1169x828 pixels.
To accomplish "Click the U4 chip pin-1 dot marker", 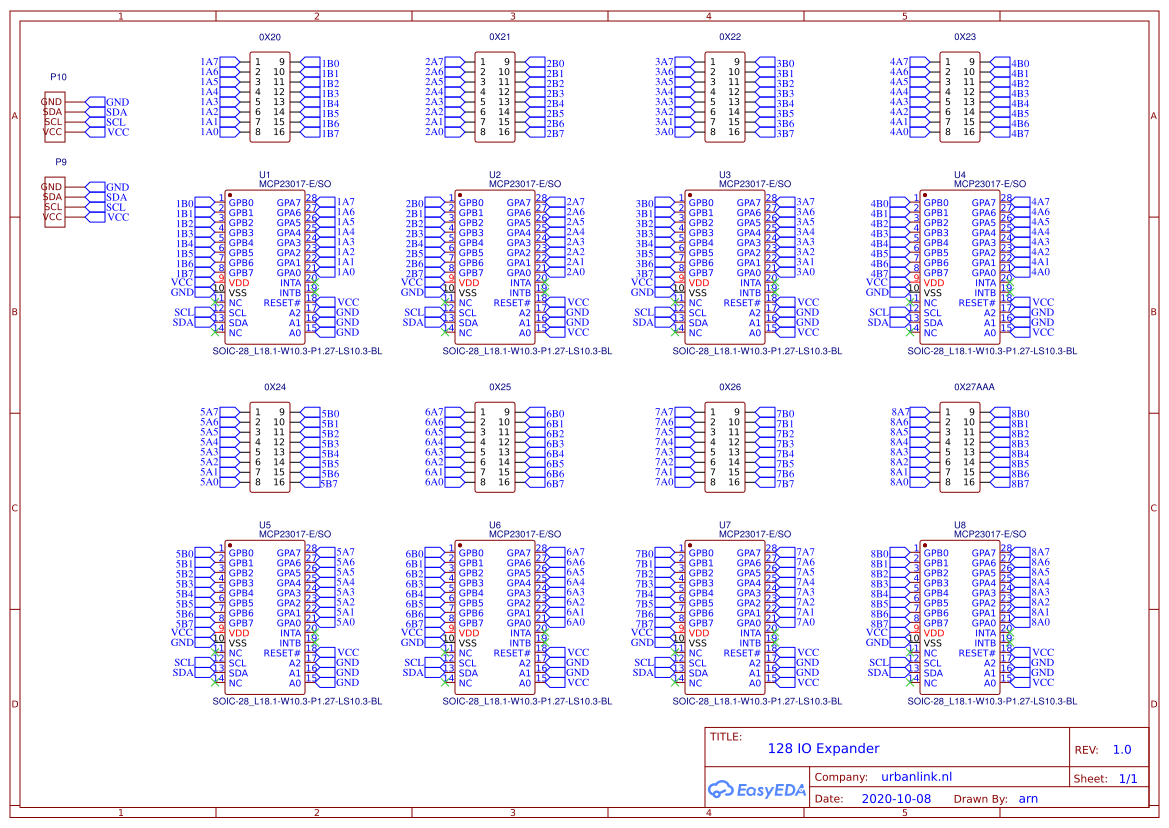I will [x=925, y=195].
